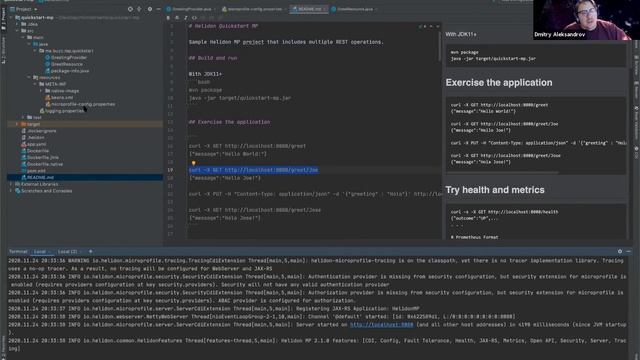This screenshot has height=360, width=640.
Task: Expand the target folder
Action: [x=17, y=124]
